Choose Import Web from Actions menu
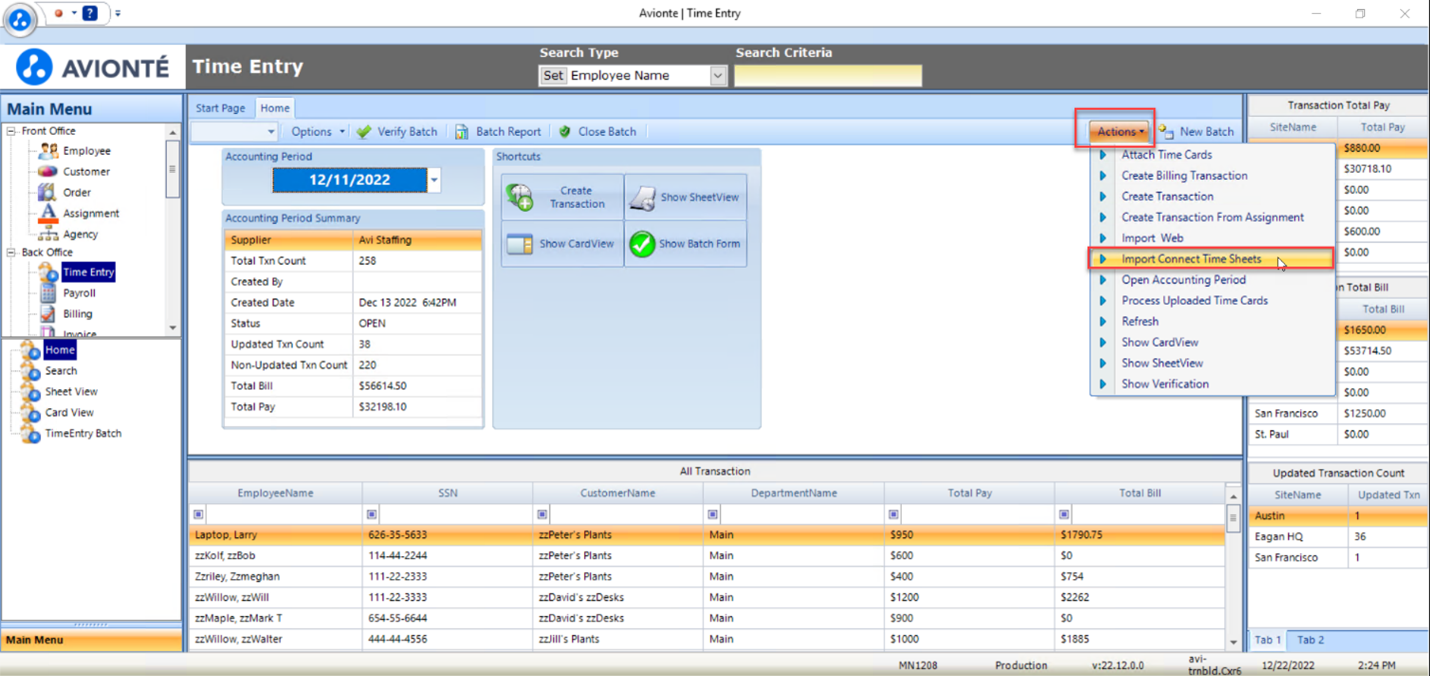 [1152, 238]
